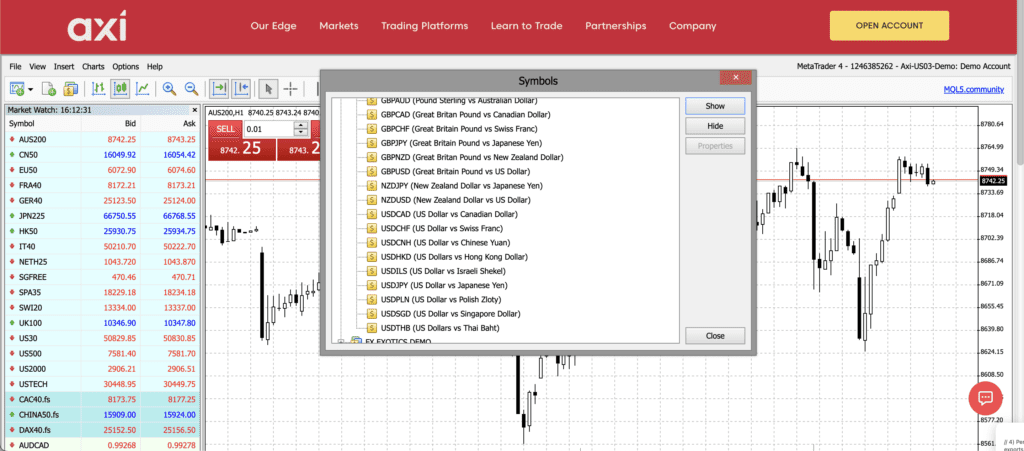Click the GBPCAD symbol coin icon
The image size is (1024, 451).
coord(372,114)
